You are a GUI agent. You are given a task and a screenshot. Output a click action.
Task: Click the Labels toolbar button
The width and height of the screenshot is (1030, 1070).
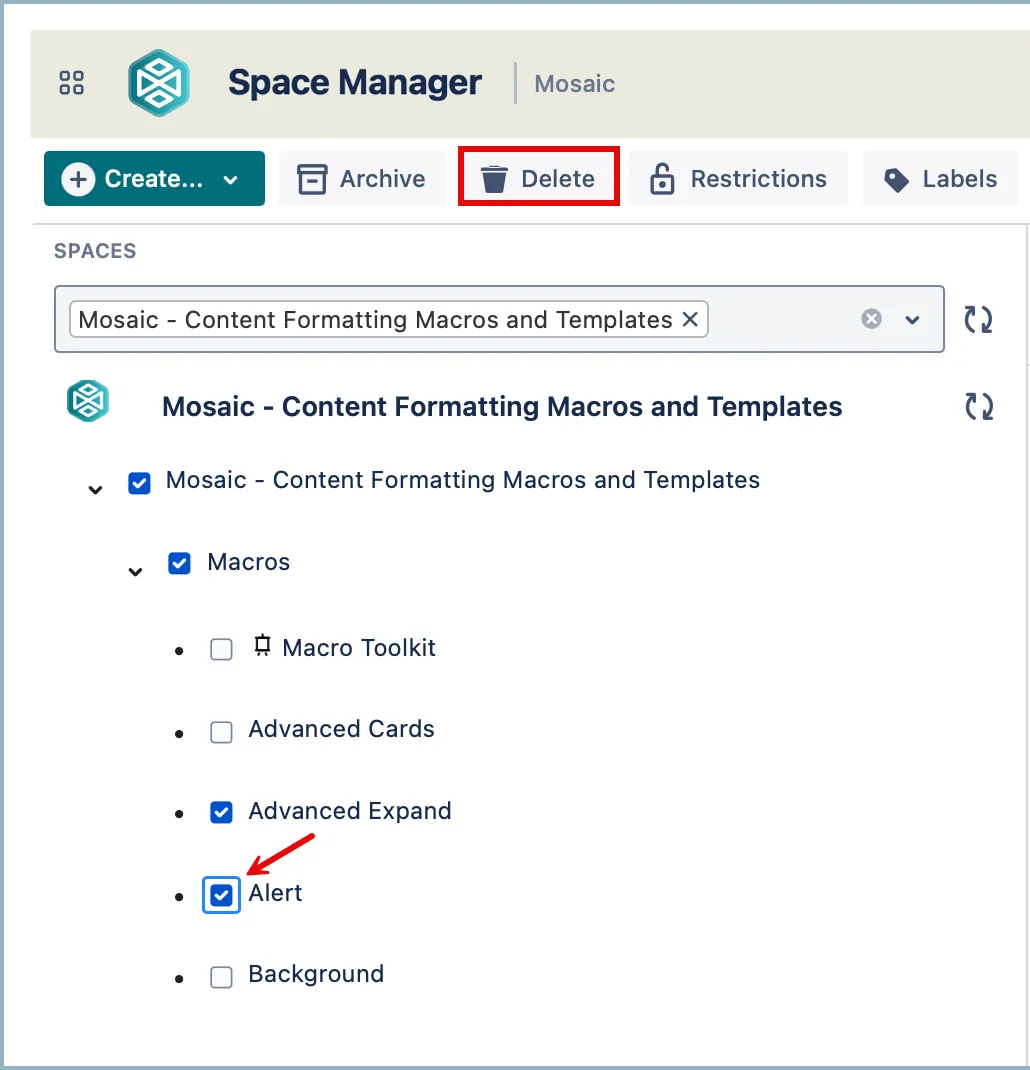941,179
